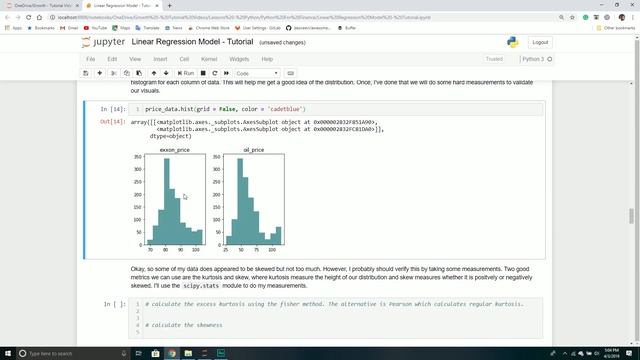This screenshot has width=640, height=360.
Task: Open Task View on the taskbar
Action: (138, 353)
